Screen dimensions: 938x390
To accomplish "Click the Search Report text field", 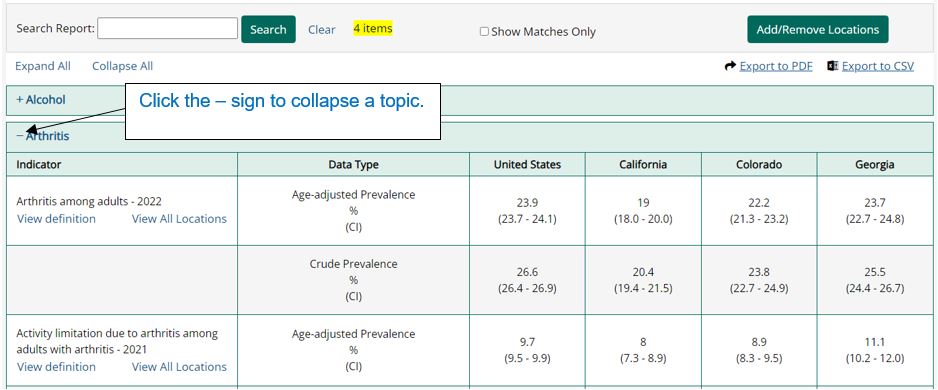I will point(168,28).
